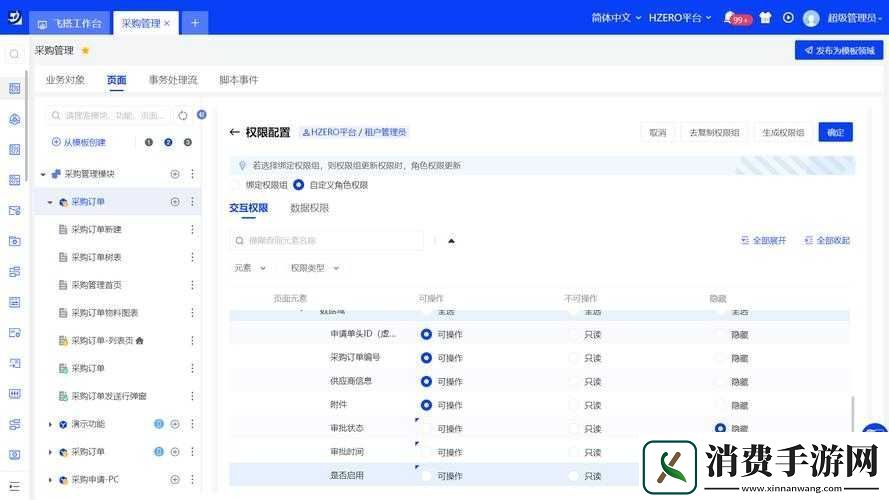Set 采购订单编号 to 隐藏

coord(720,358)
